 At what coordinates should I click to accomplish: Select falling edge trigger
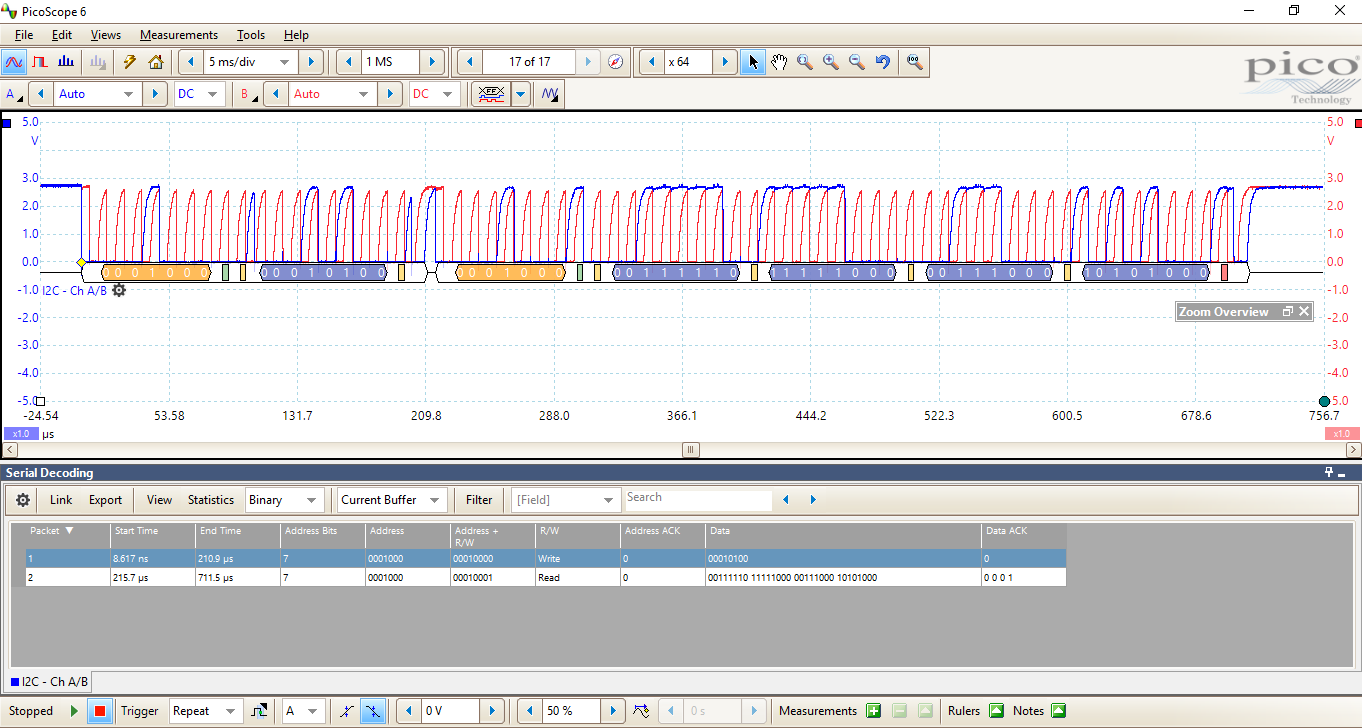pyautogui.click(x=373, y=711)
